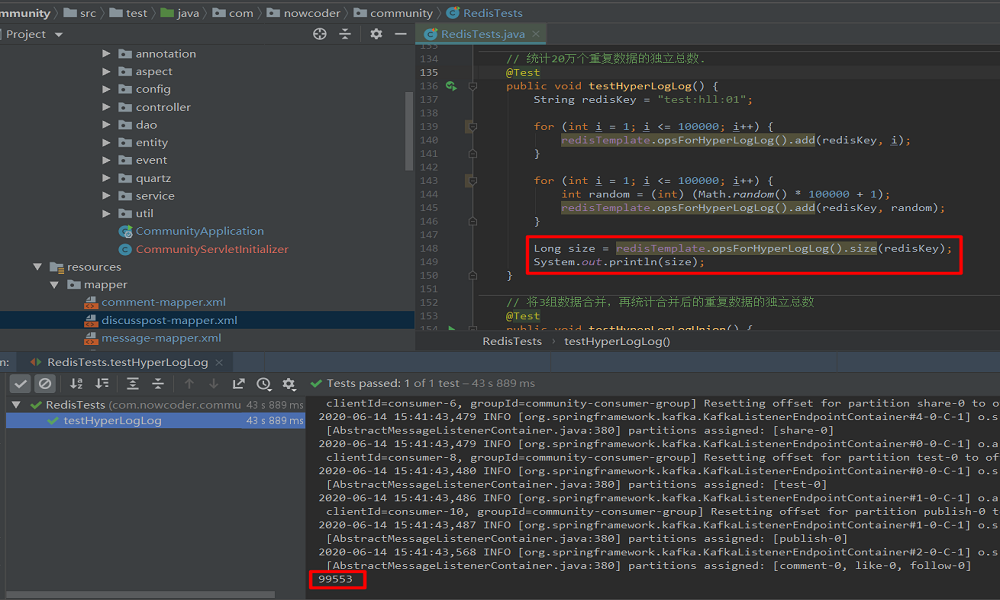Select the testHyperLogLog test result row

coord(156,421)
